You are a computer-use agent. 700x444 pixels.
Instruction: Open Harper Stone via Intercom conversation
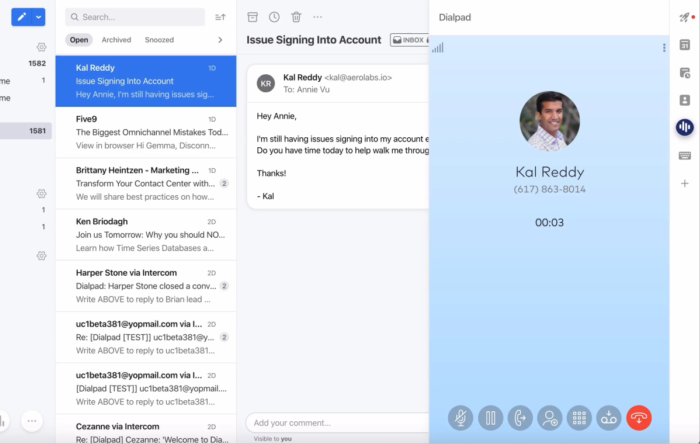click(146, 286)
